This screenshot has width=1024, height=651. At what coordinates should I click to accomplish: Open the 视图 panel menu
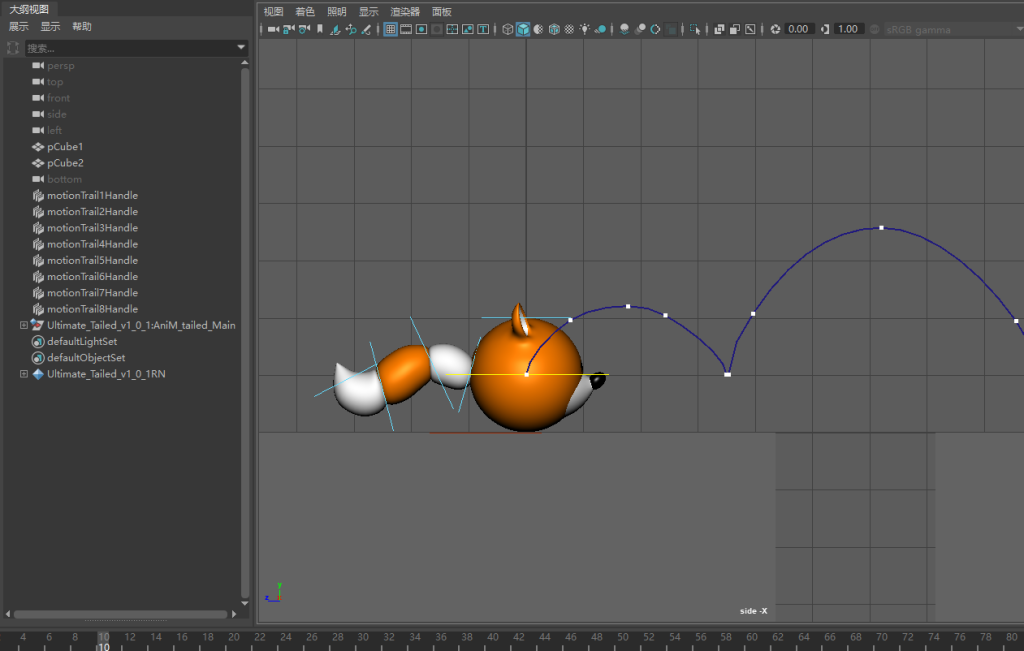coord(274,12)
